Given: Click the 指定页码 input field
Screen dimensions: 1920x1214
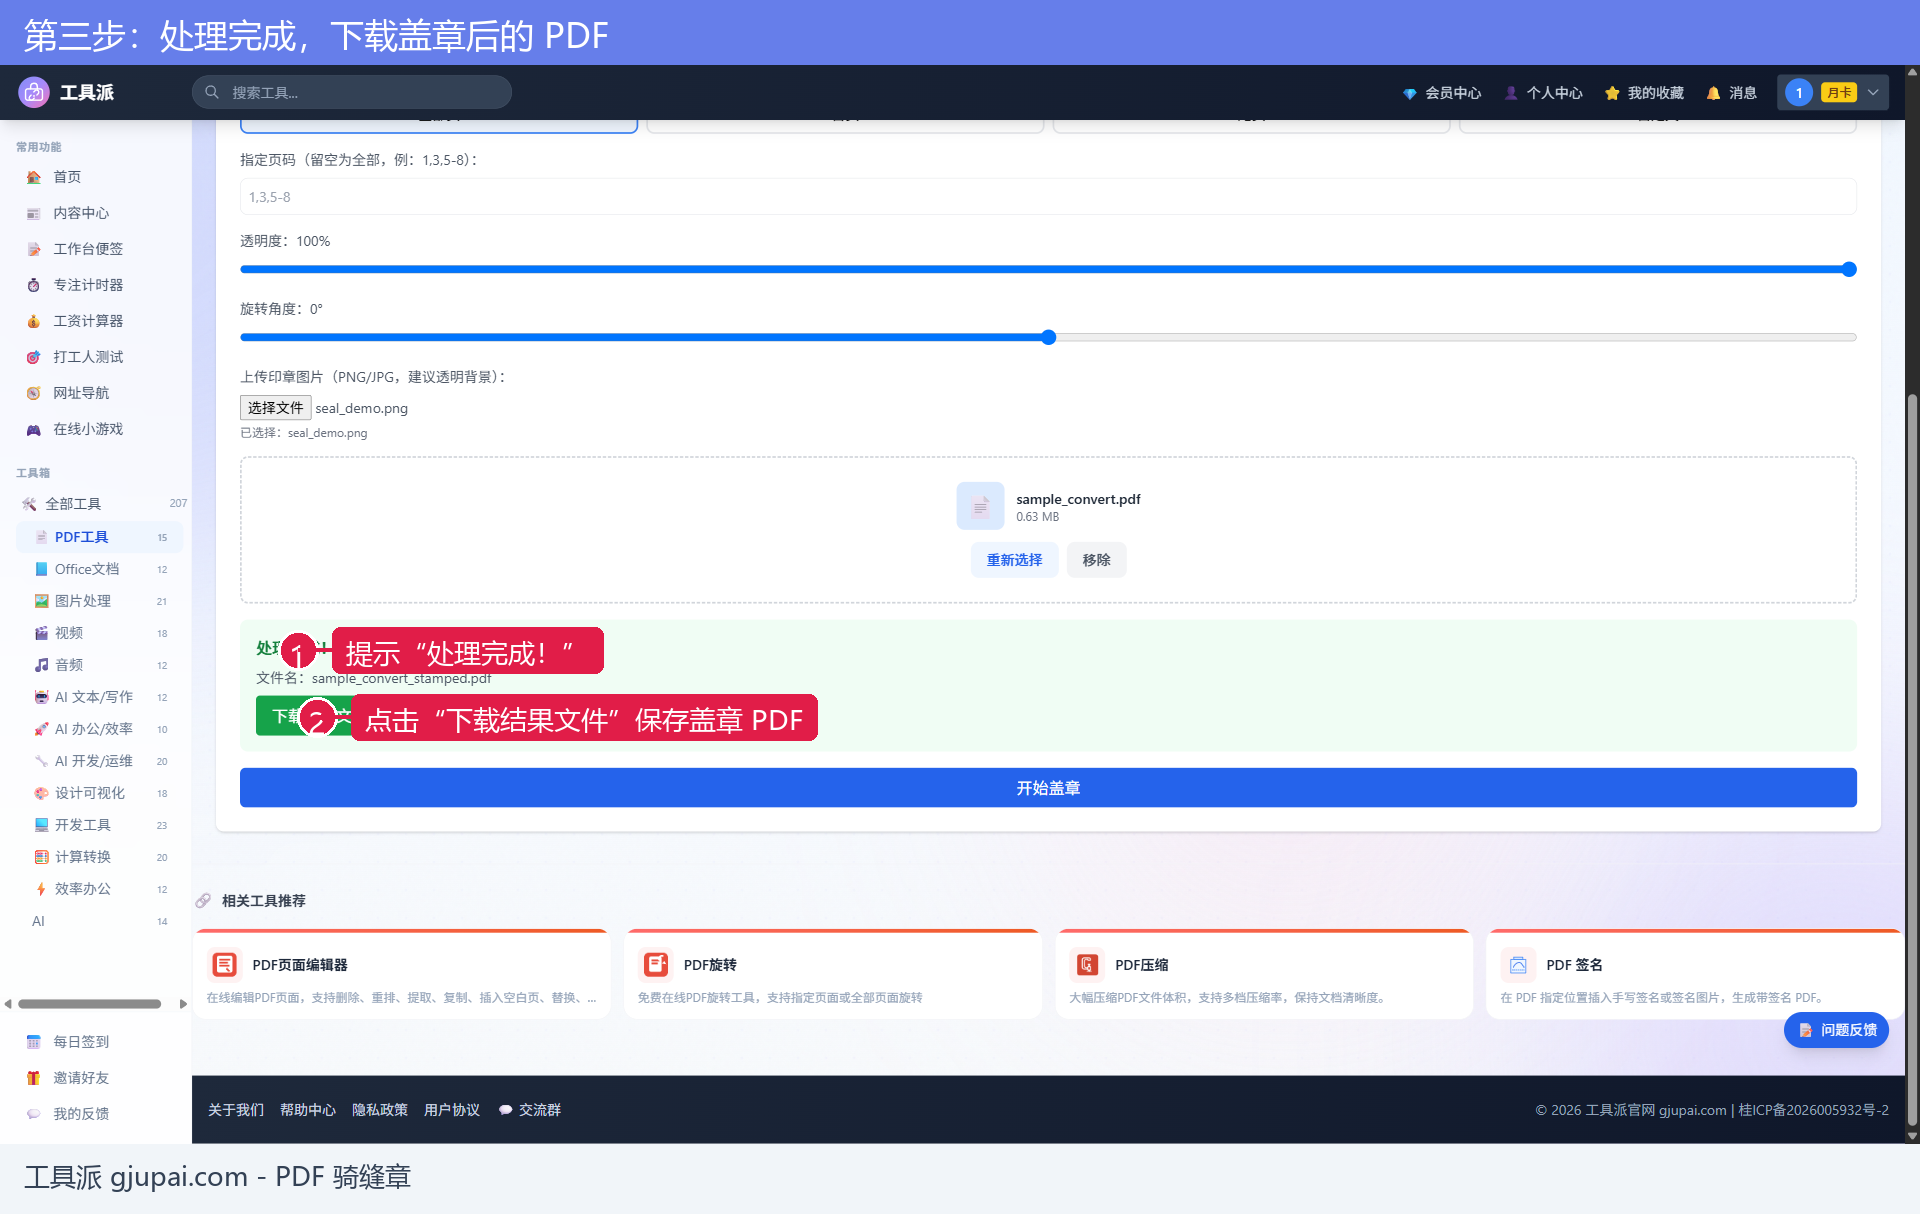Looking at the screenshot, I should click(1048, 197).
